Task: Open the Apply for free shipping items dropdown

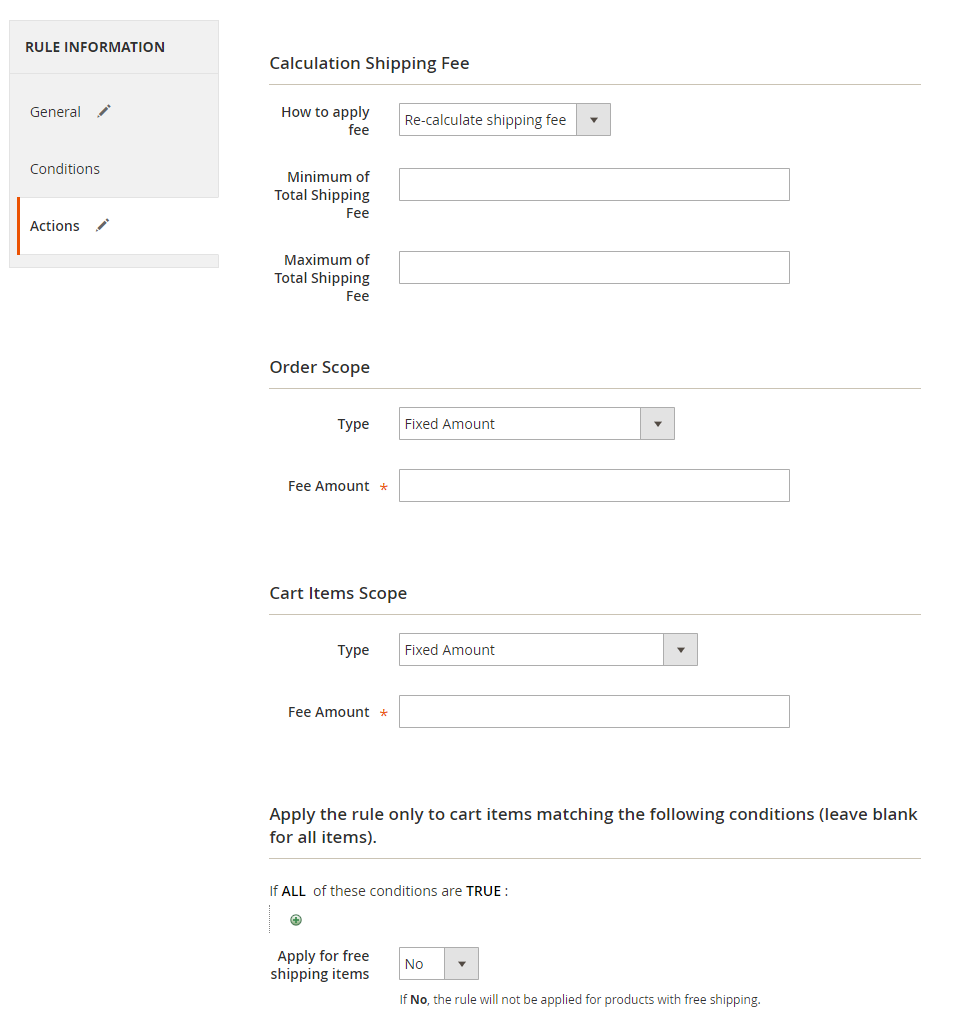Action: click(438, 964)
